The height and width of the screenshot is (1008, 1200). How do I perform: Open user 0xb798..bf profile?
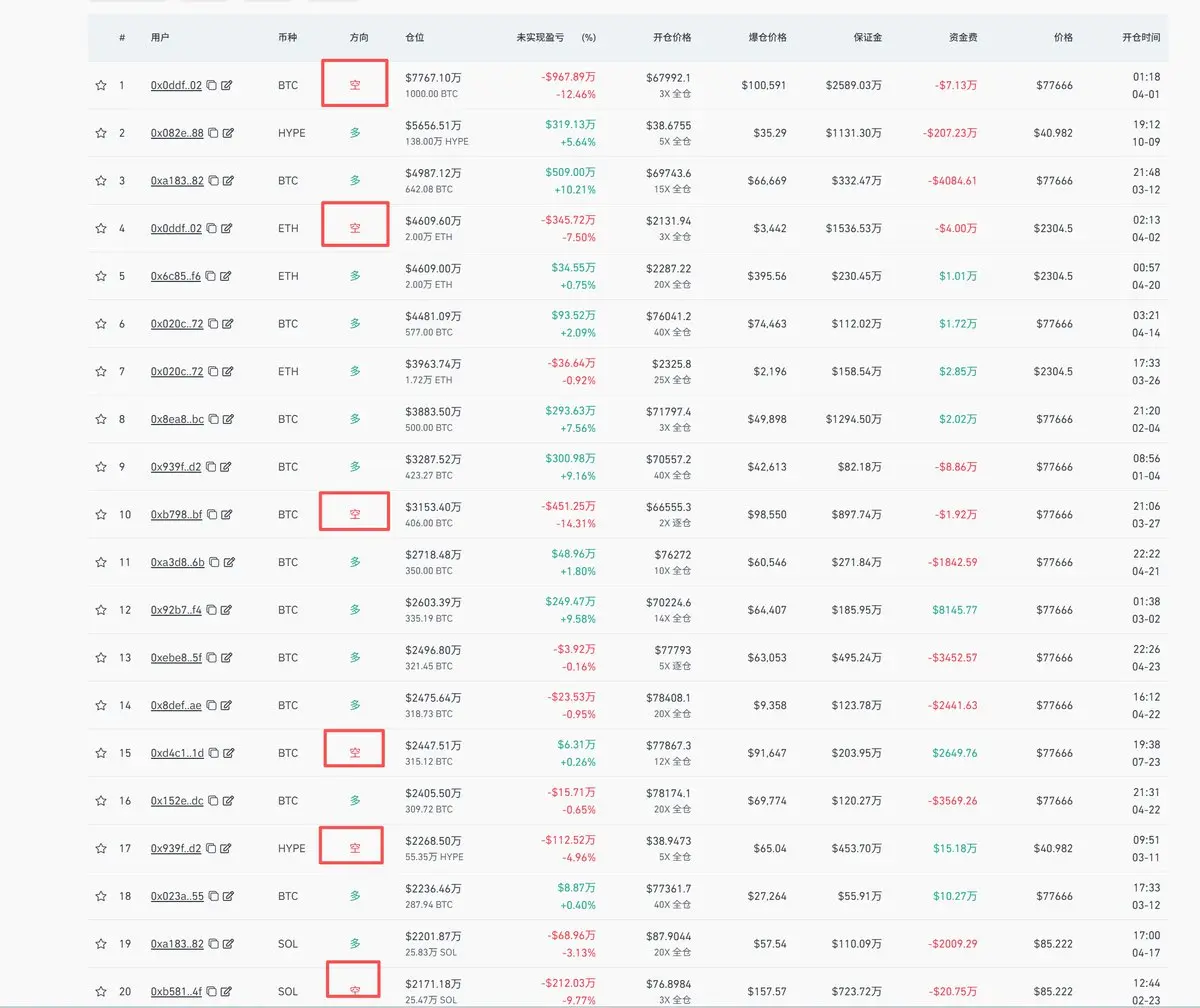pos(176,515)
